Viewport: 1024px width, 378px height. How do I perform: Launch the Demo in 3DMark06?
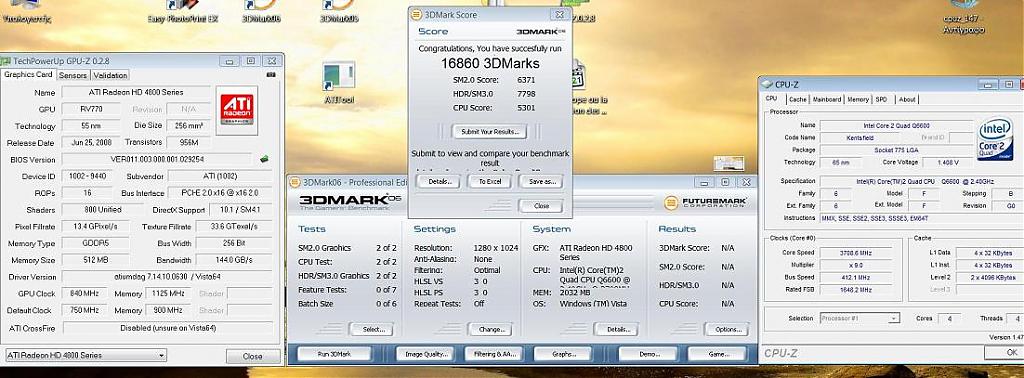pyautogui.click(x=648, y=354)
